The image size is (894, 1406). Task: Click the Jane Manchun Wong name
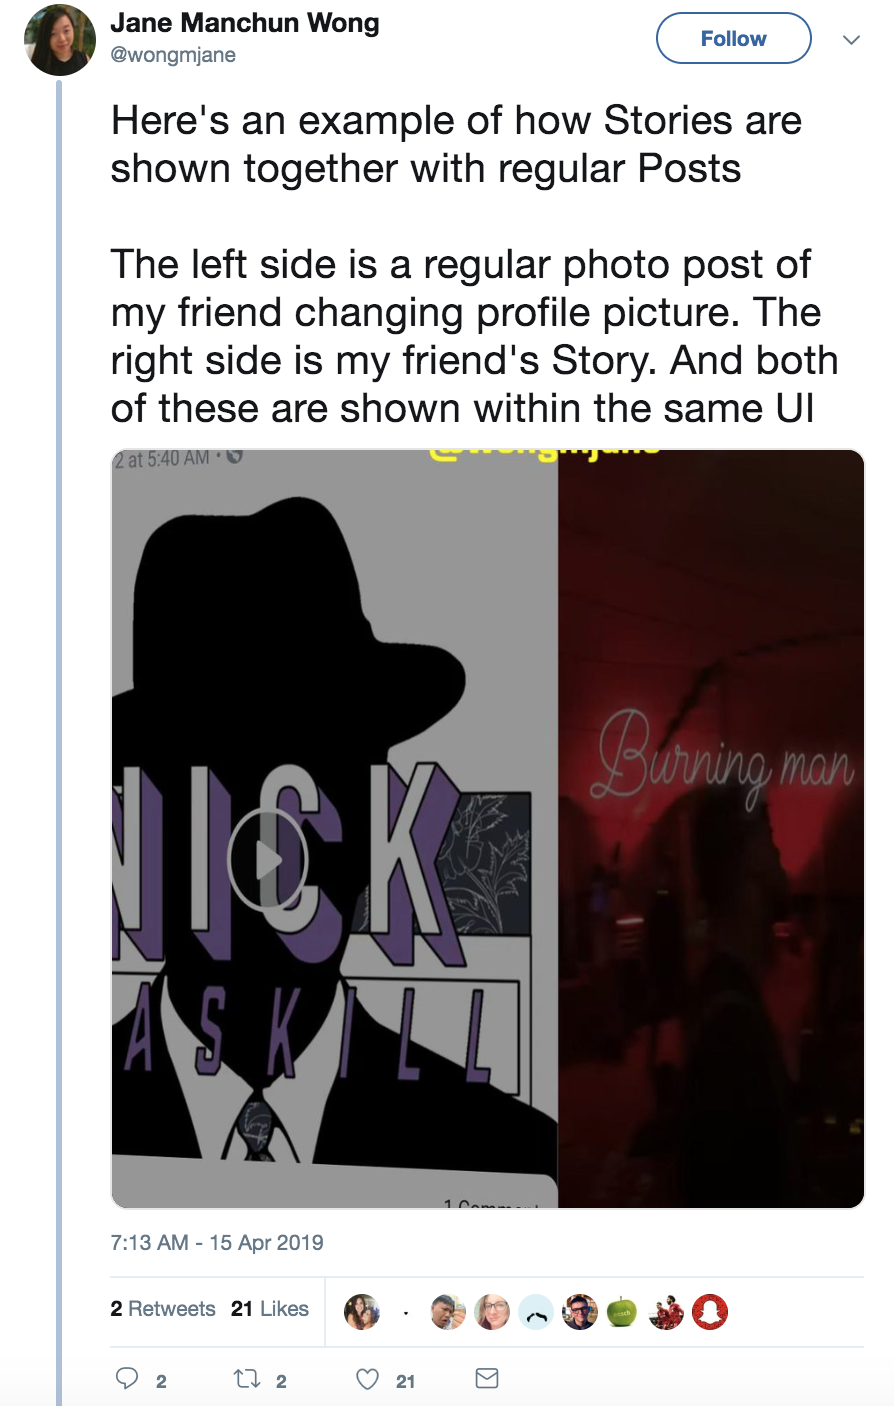click(x=245, y=23)
